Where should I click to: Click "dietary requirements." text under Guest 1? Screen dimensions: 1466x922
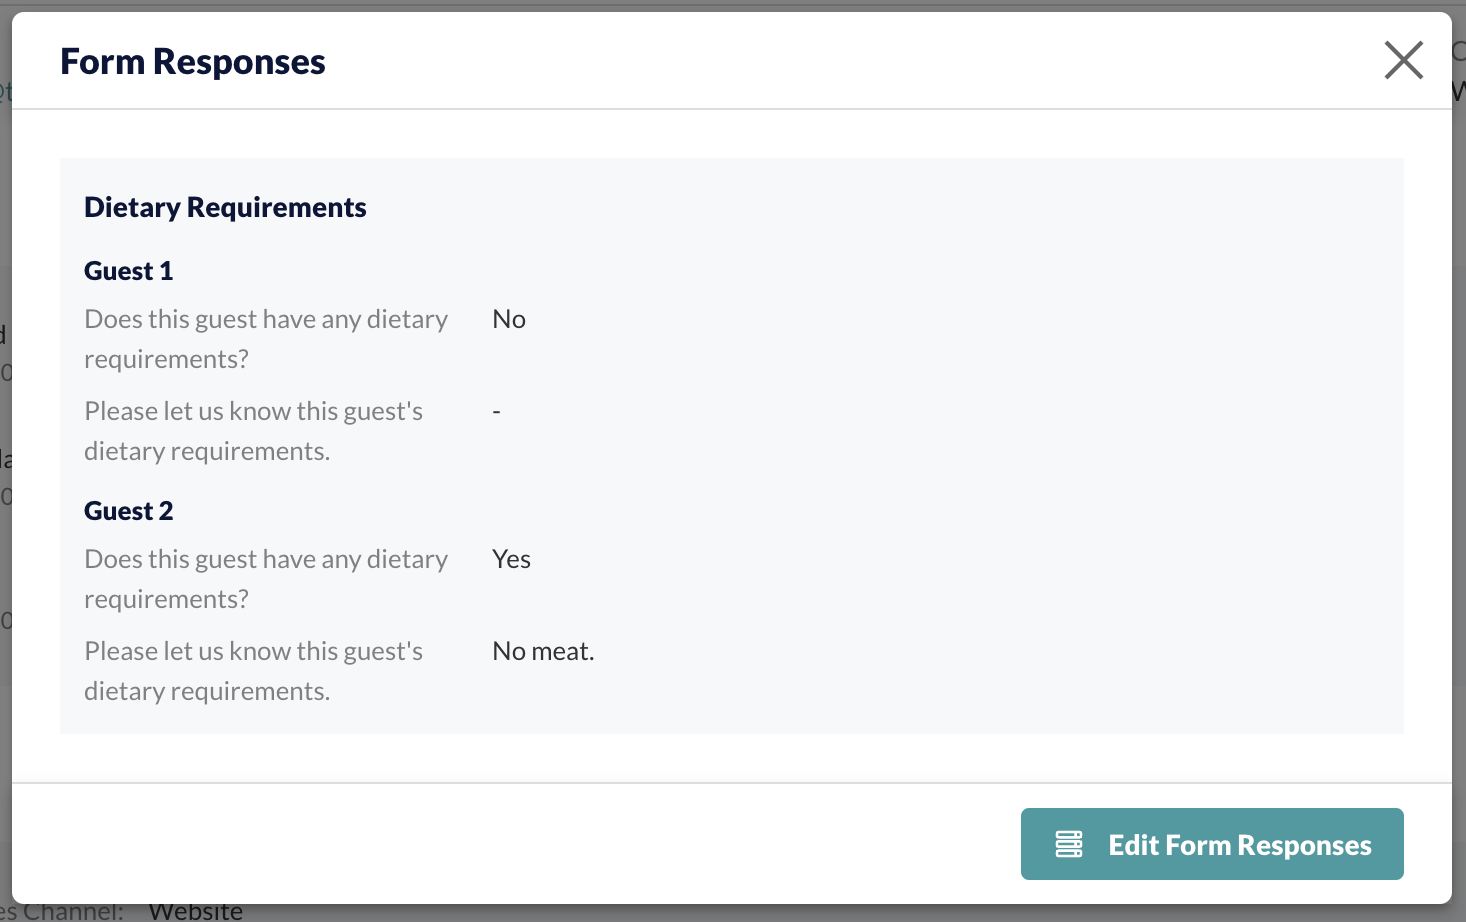point(207,451)
